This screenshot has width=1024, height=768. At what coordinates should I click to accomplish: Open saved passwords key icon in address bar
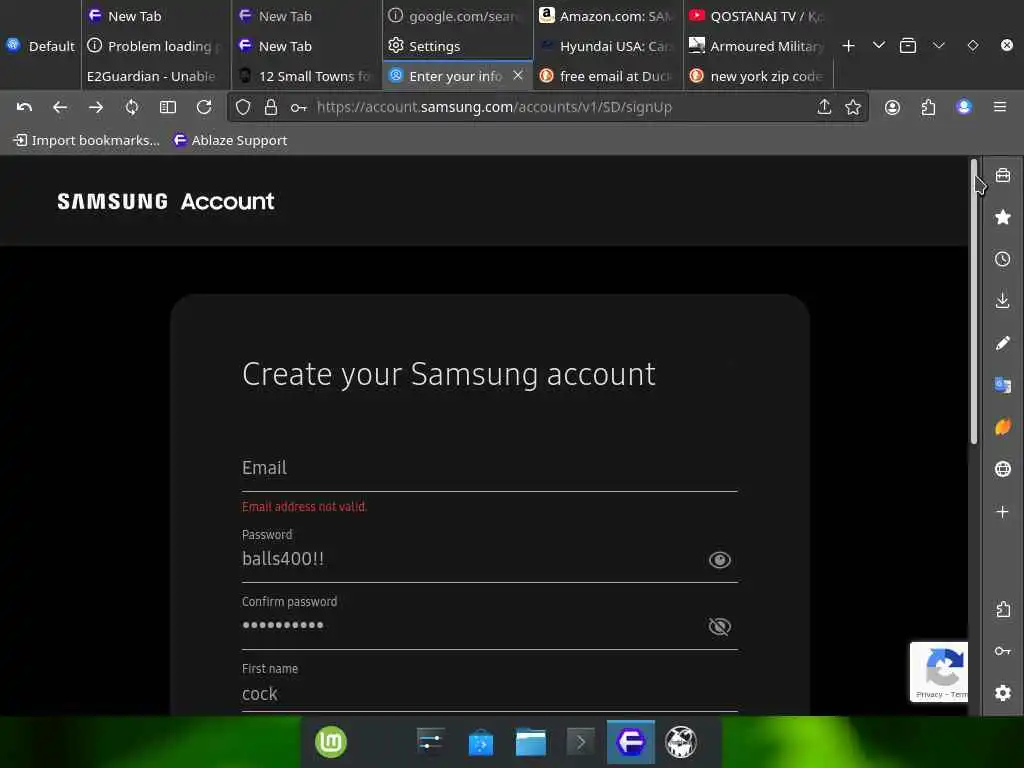pyautogui.click(x=298, y=107)
